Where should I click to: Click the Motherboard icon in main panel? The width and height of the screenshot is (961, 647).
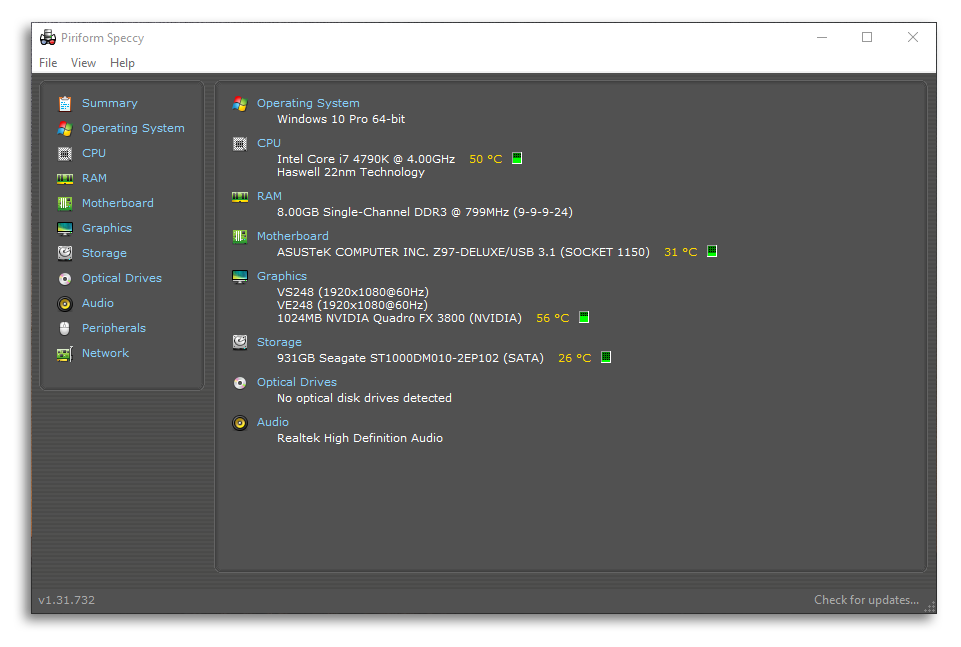coord(240,236)
